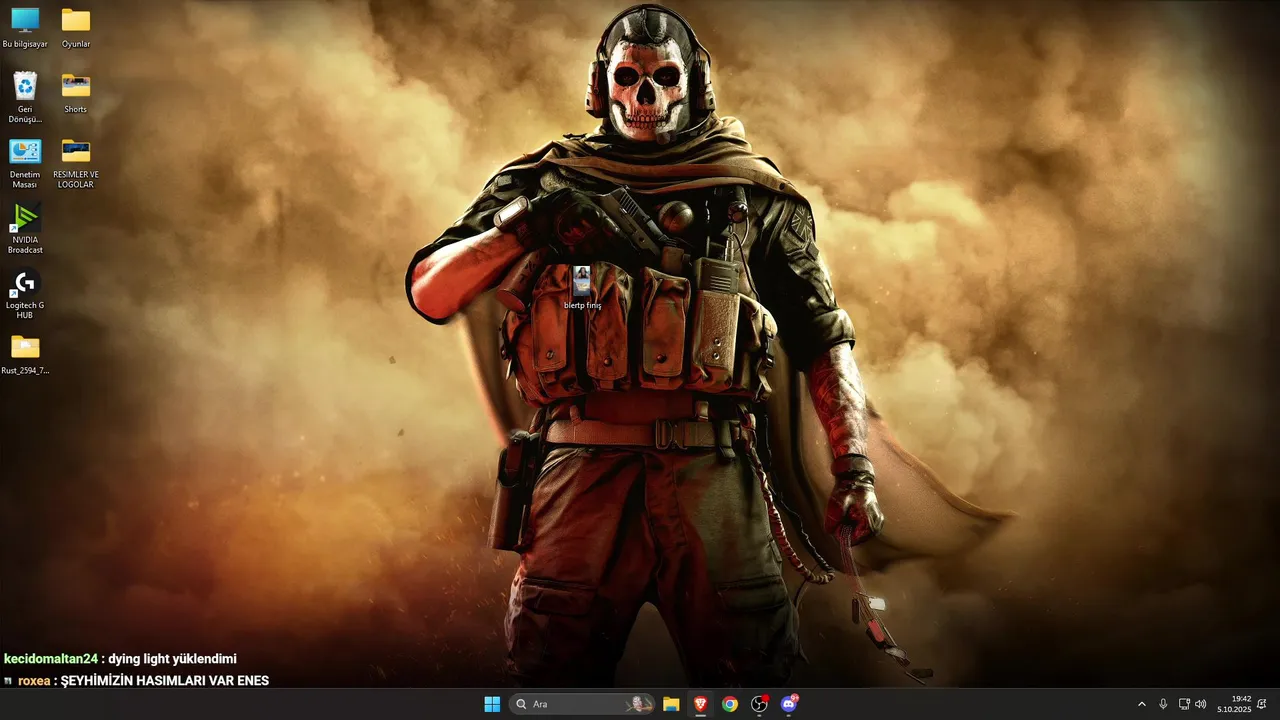This screenshot has width=1280, height=720.
Task: Open the notification bell icon
Action: pos(1262,704)
